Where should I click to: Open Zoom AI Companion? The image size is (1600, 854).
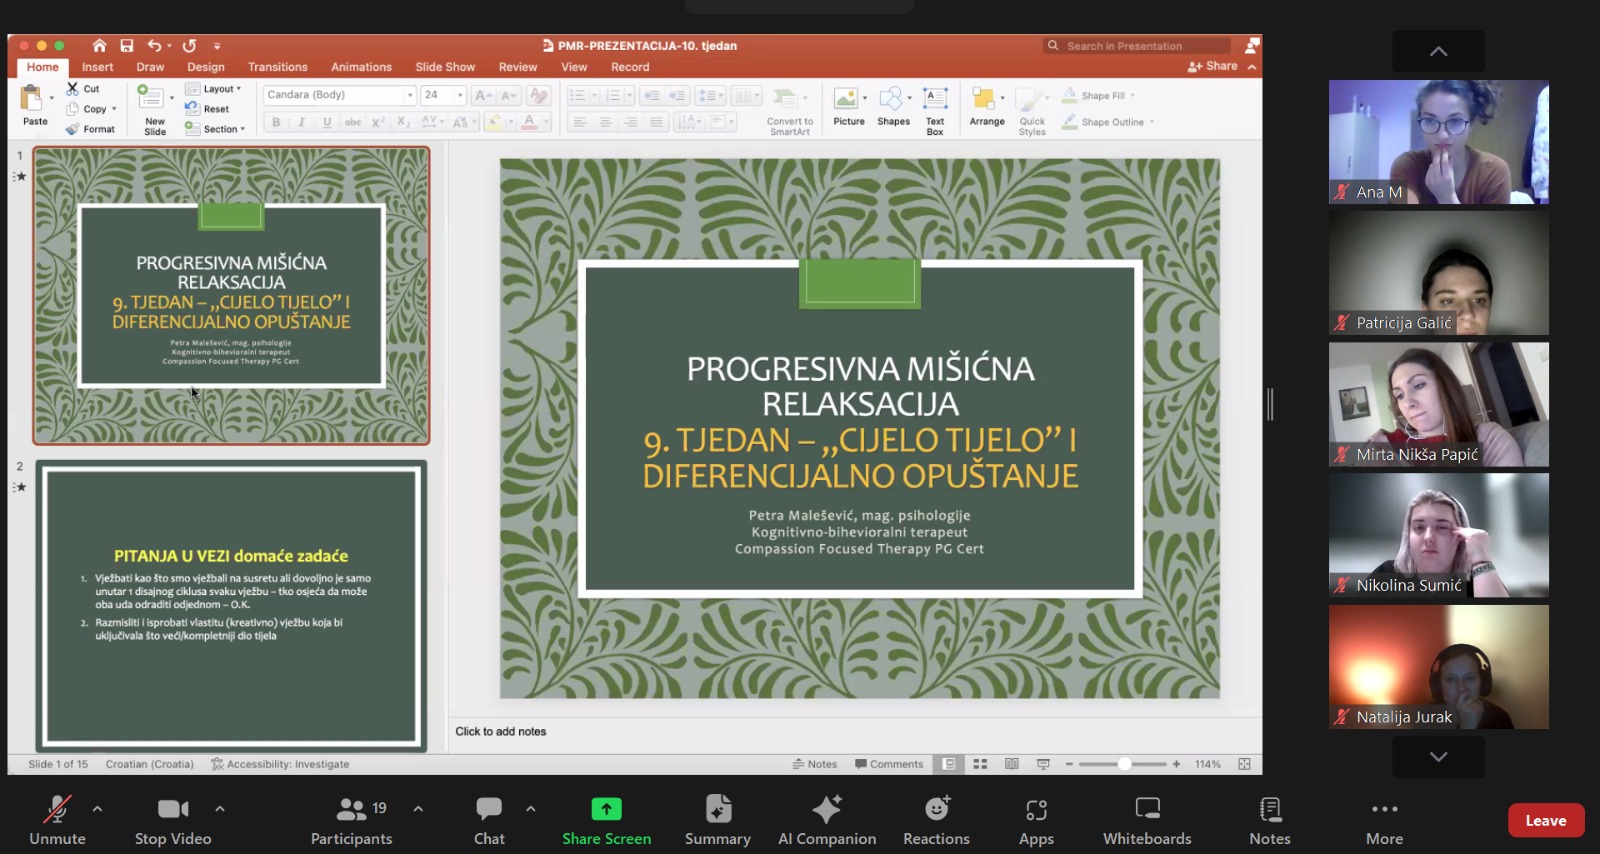coord(827,821)
